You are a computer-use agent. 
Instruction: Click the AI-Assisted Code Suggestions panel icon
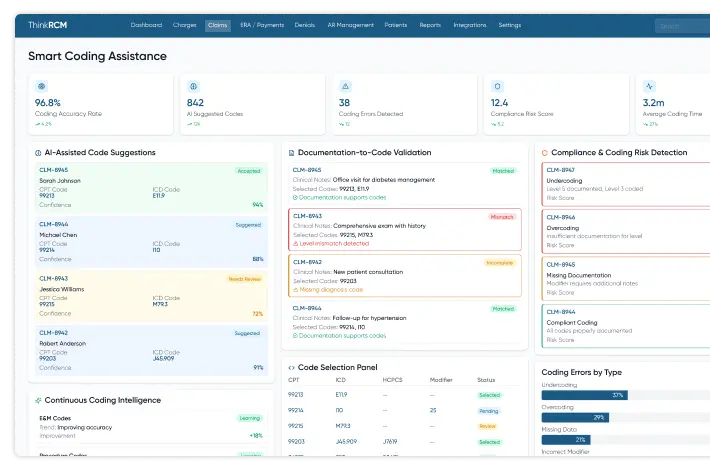click(x=37, y=153)
